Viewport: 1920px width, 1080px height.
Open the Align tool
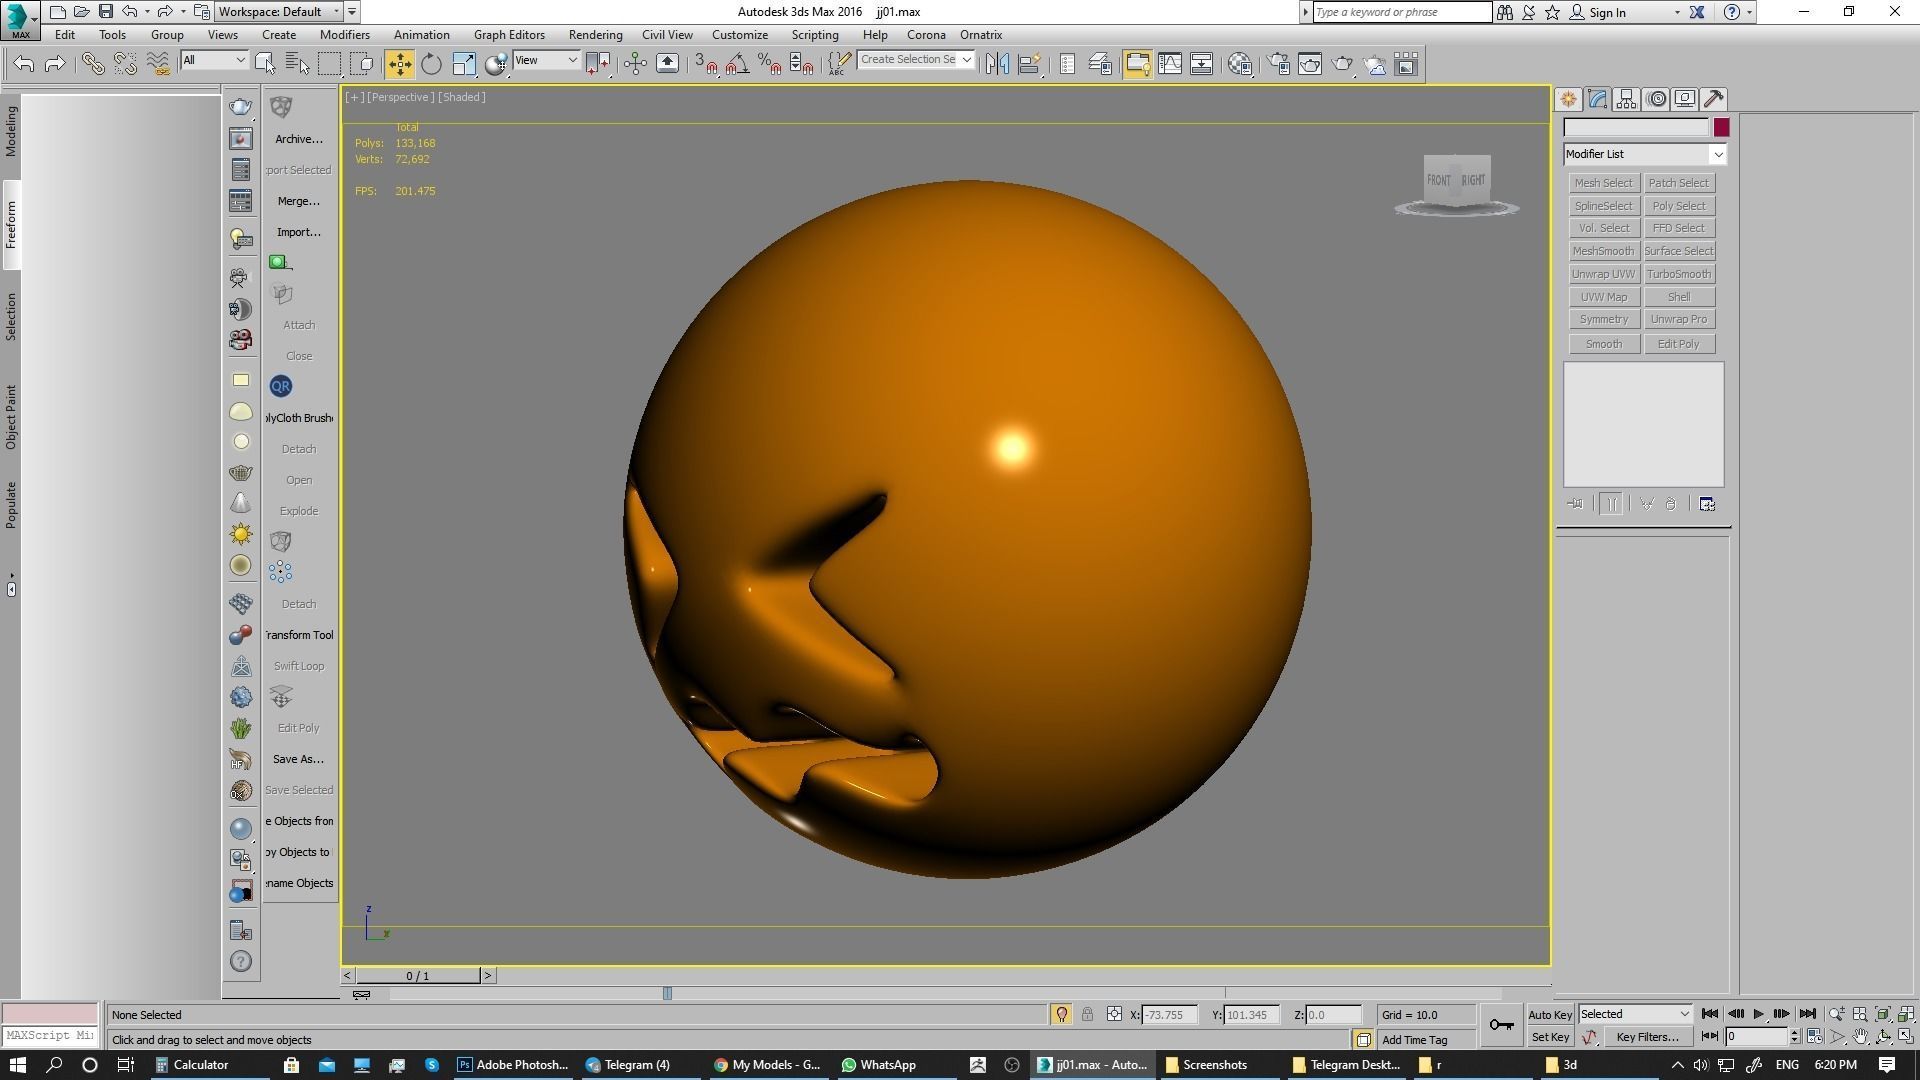coord(1029,64)
